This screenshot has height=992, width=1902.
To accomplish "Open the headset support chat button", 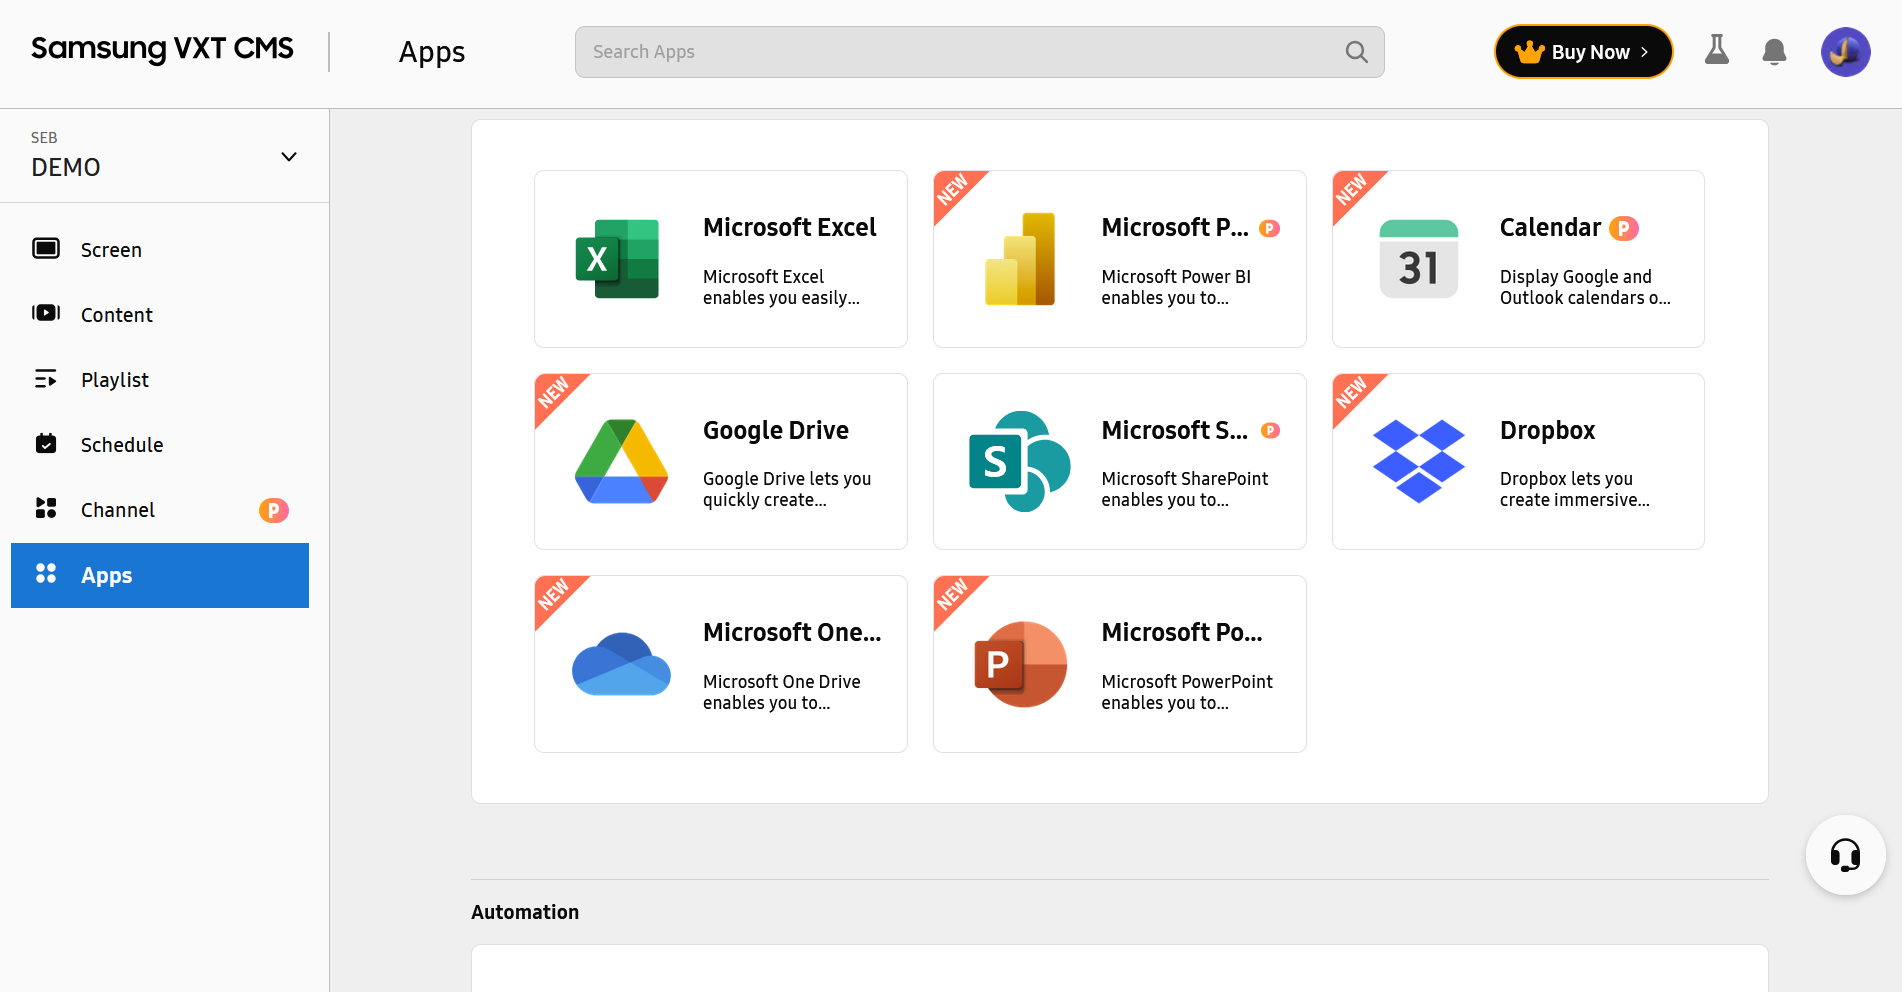I will click(1845, 855).
